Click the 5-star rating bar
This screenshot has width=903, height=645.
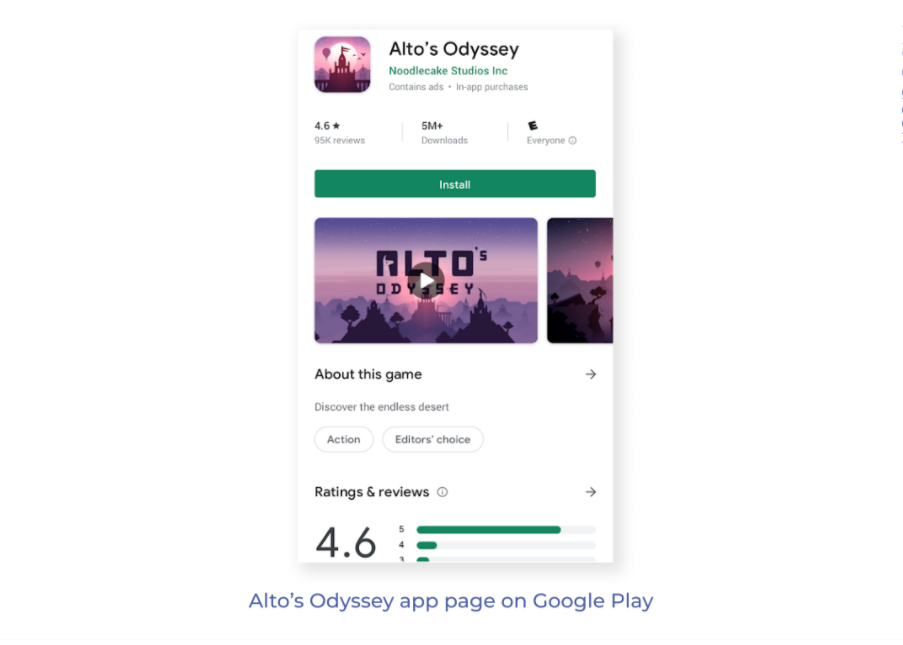506,530
